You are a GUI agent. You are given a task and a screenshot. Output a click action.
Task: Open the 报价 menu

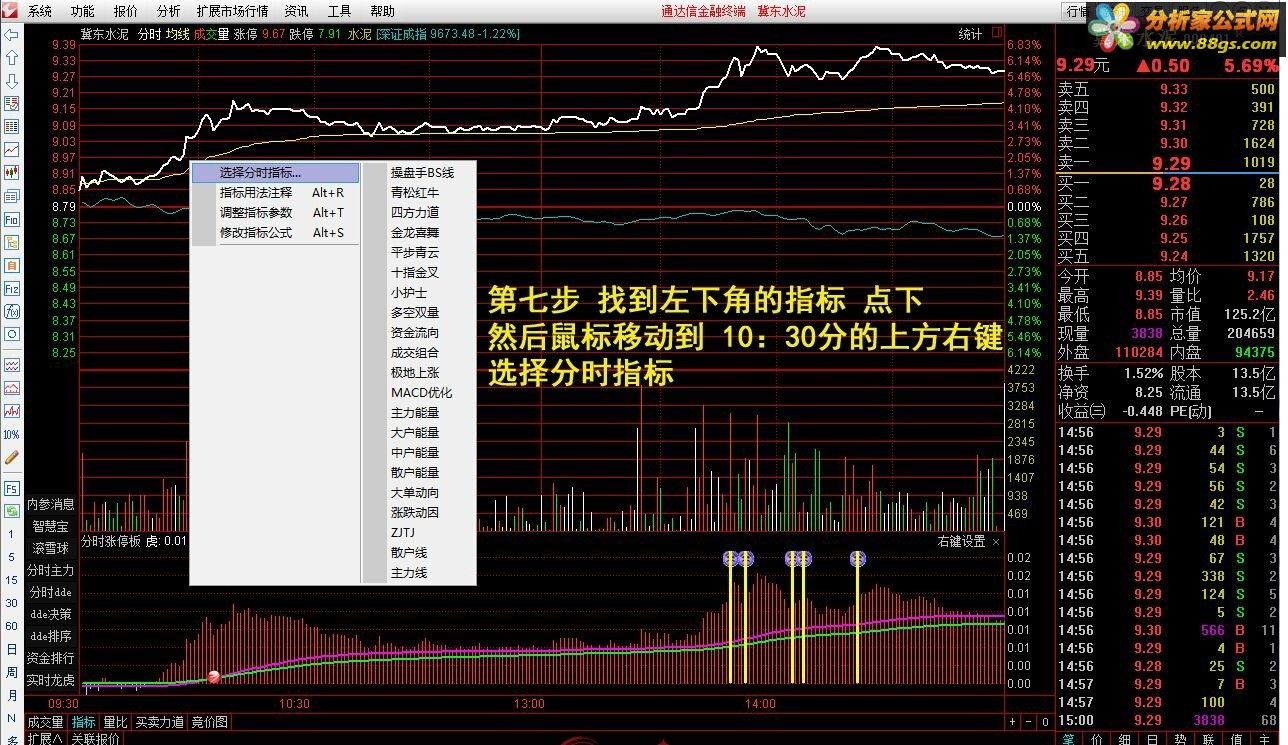[126, 12]
